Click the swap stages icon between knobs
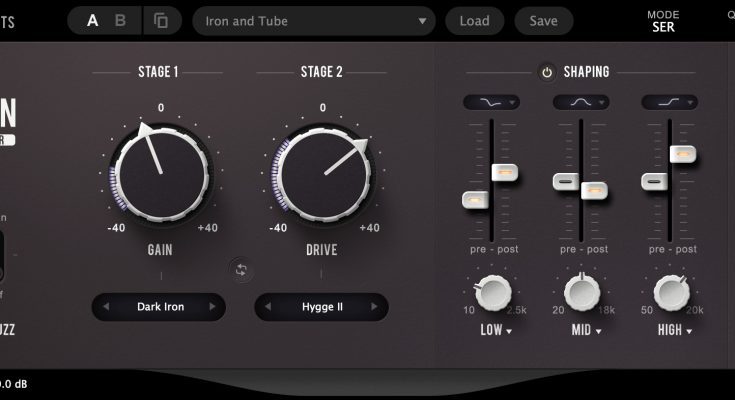The width and height of the screenshot is (735, 400). click(240, 268)
